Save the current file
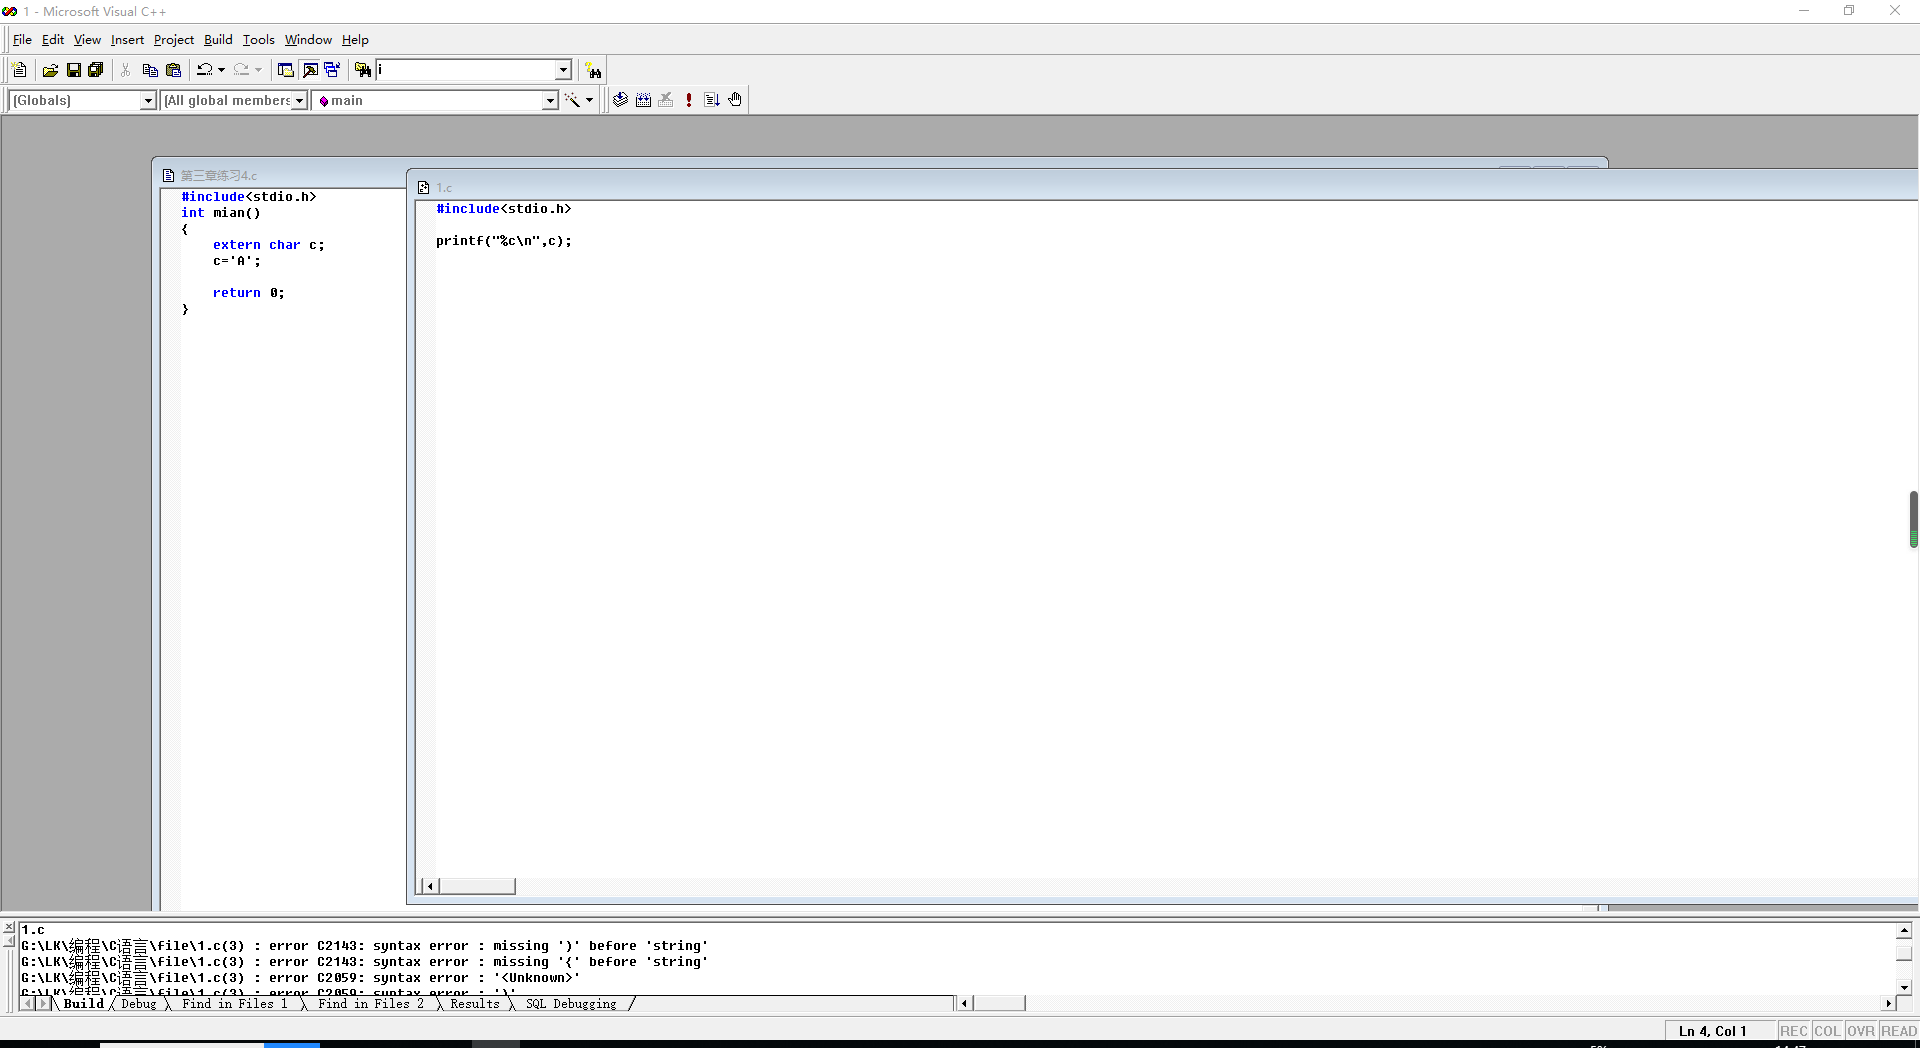Image resolution: width=1920 pixels, height=1048 pixels. pyautogui.click(x=73, y=70)
